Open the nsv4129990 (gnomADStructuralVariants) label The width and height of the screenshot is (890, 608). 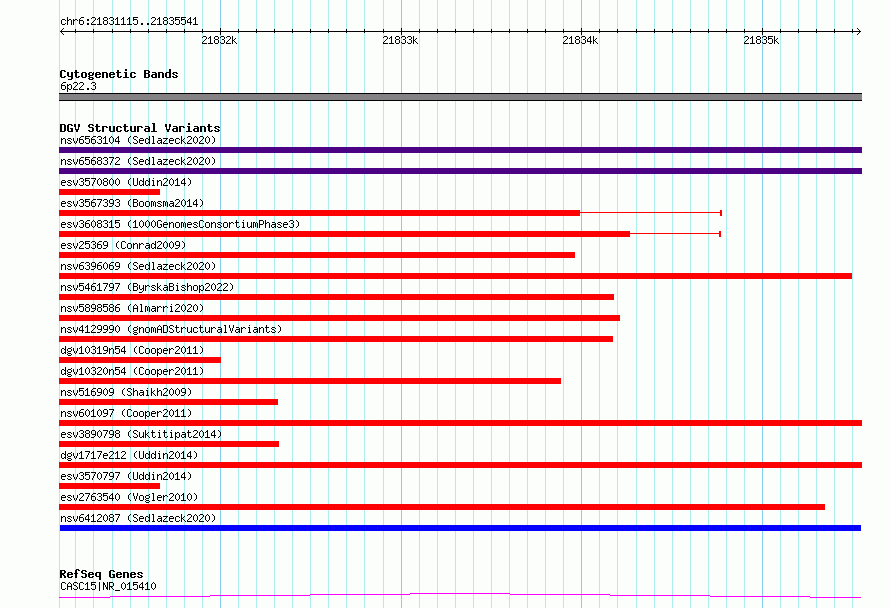pyautogui.click(x=171, y=329)
